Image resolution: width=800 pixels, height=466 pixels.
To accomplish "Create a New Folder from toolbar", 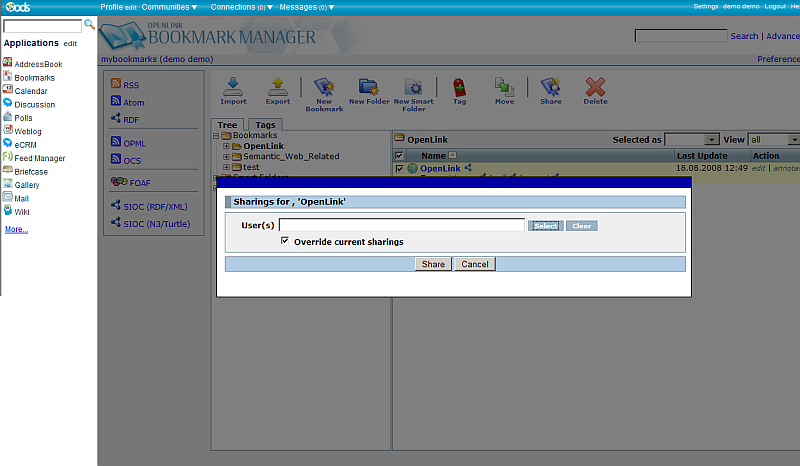I will pyautogui.click(x=369, y=88).
